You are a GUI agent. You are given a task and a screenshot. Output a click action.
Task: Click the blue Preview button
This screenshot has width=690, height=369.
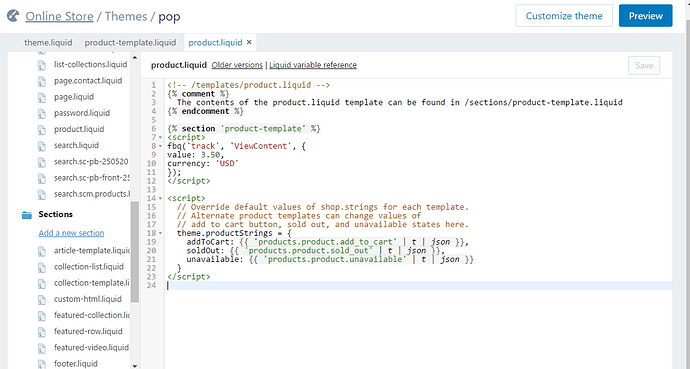tap(646, 16)
